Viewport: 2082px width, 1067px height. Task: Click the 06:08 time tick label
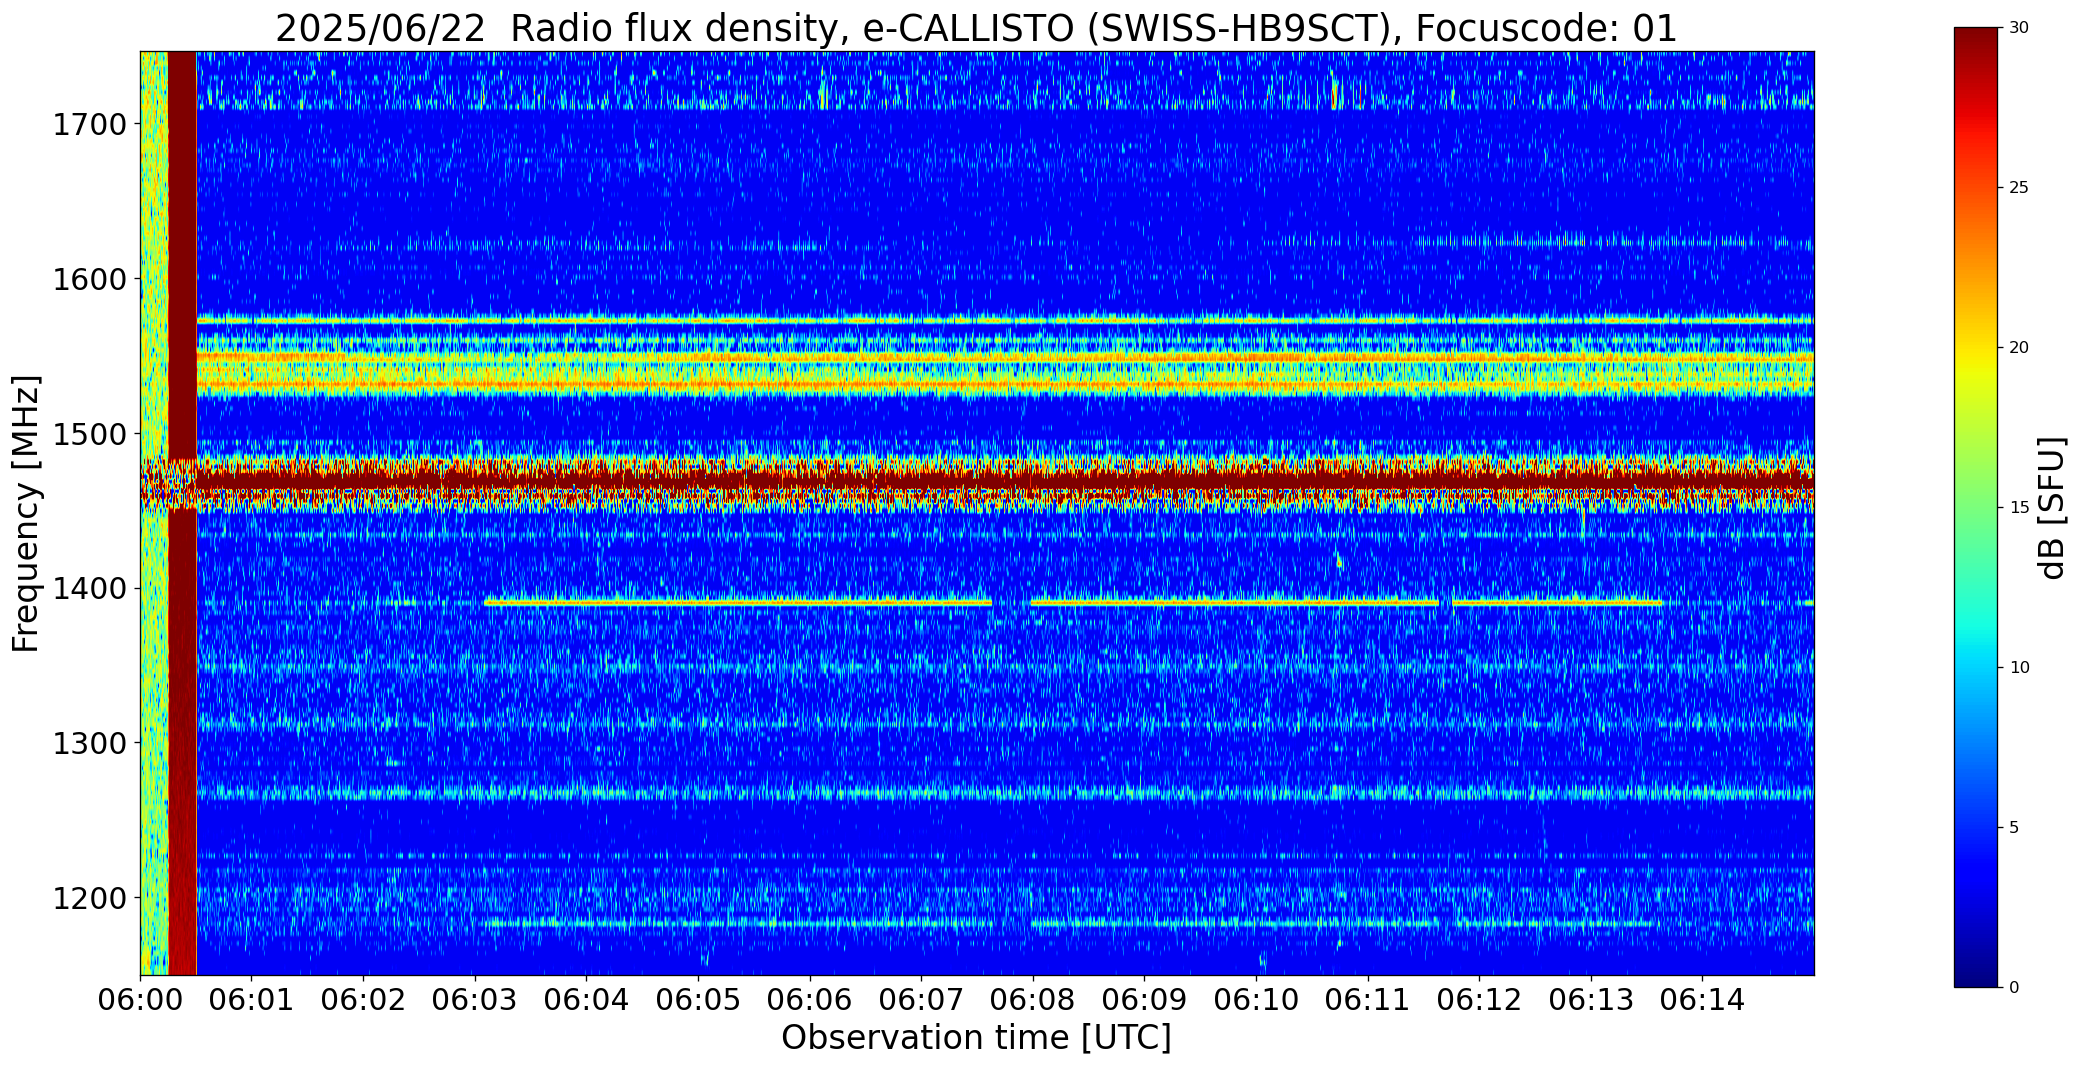coord(1033,1000)
